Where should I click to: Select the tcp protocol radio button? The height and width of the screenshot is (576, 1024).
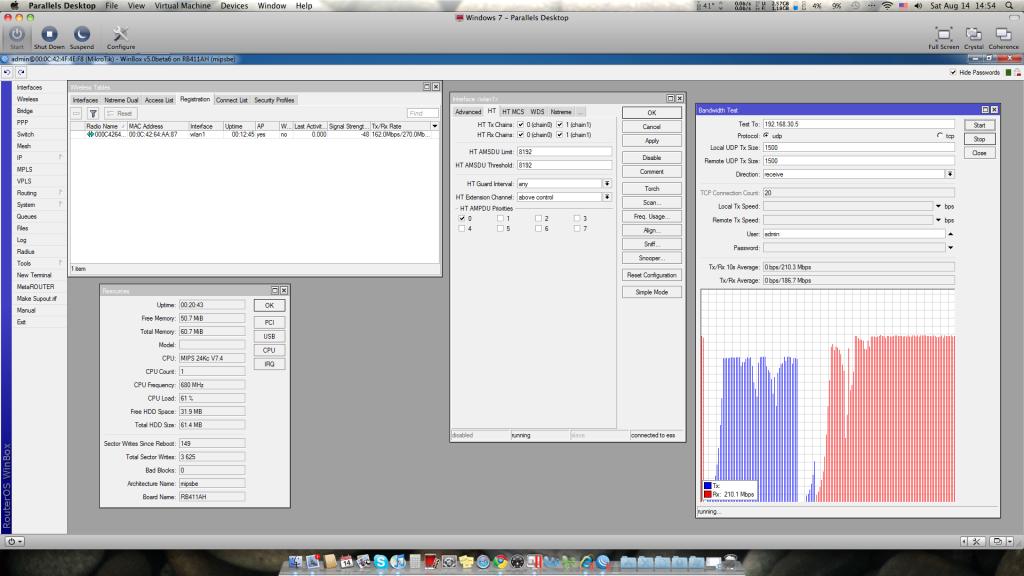coord(939,136)
